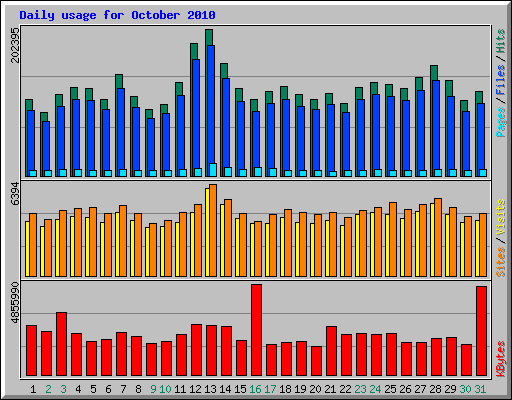Click the orange Visits bar for day 1
512x400 pixels.
pyautogui.click(x=33, y=245)
